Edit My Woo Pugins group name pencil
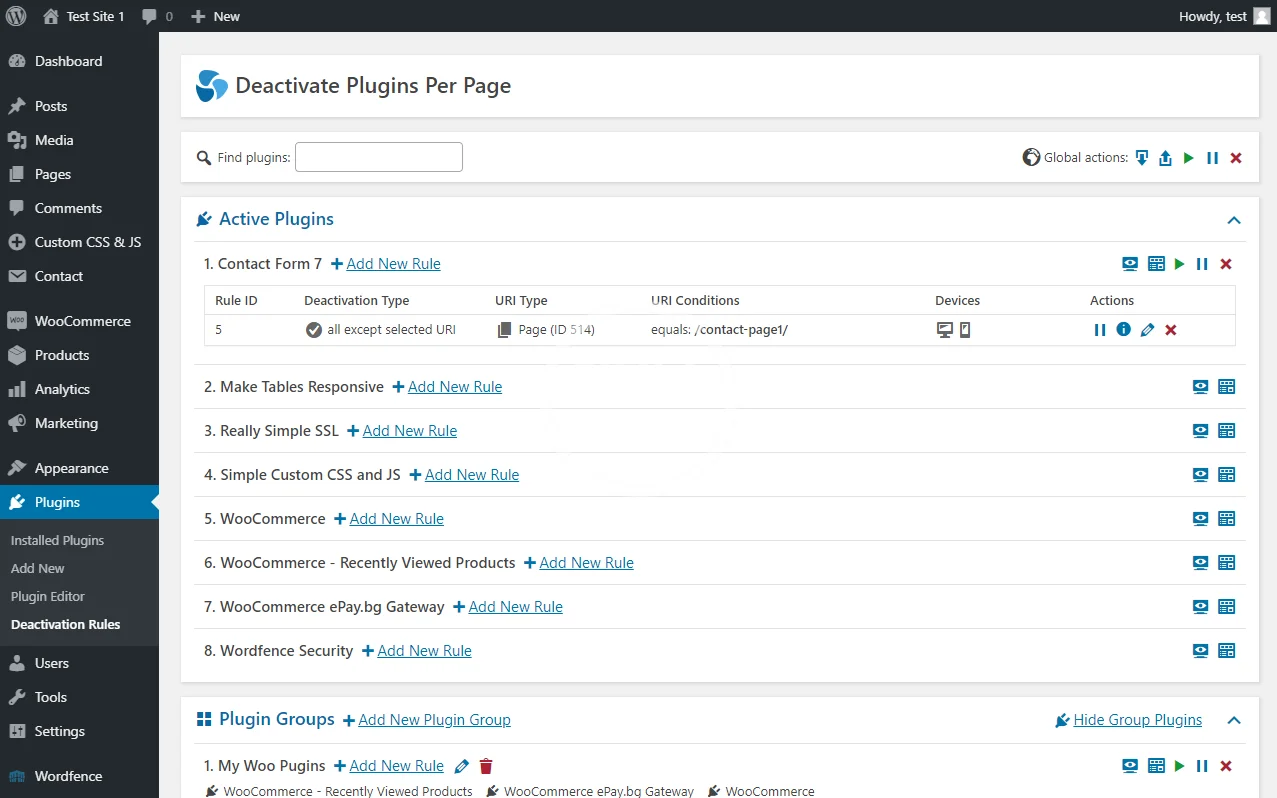The image size is (1277, 798). [x=461, y=766]
